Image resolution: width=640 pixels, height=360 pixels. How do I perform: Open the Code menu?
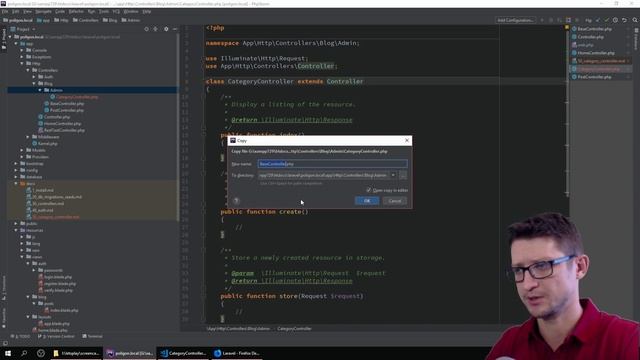(x=60, y=11)
